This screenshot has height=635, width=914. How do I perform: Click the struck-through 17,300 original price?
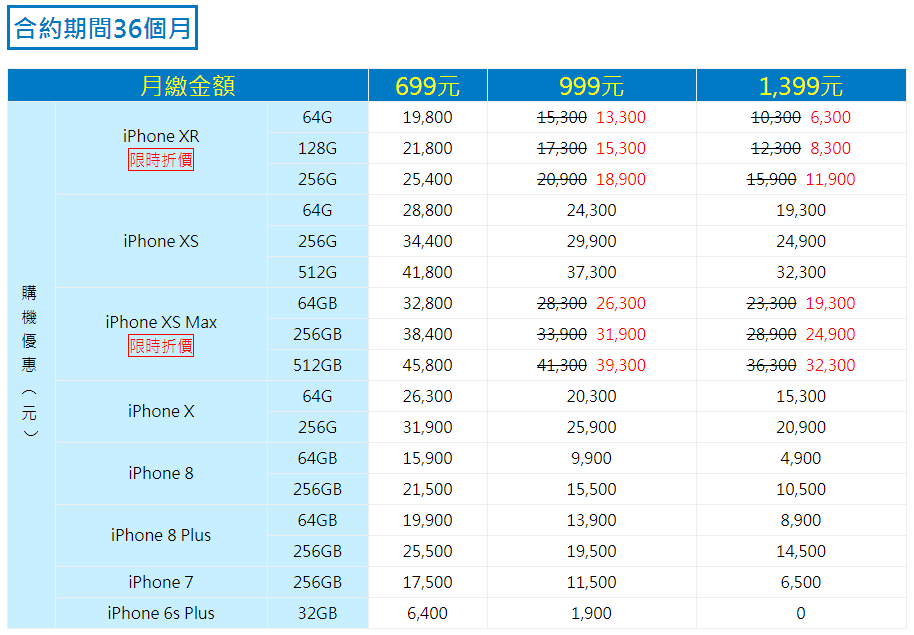[x=562, y=148]
